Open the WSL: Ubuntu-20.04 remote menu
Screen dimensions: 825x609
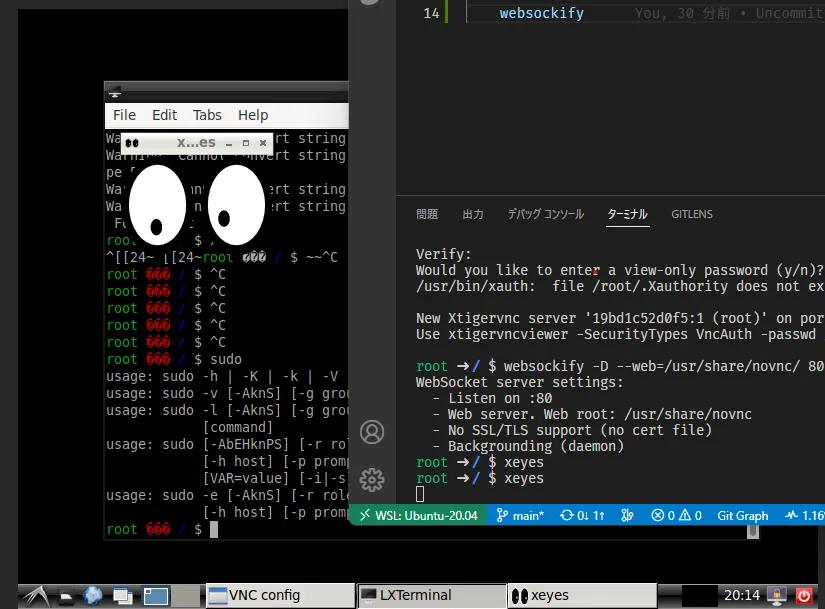[419, 516]
